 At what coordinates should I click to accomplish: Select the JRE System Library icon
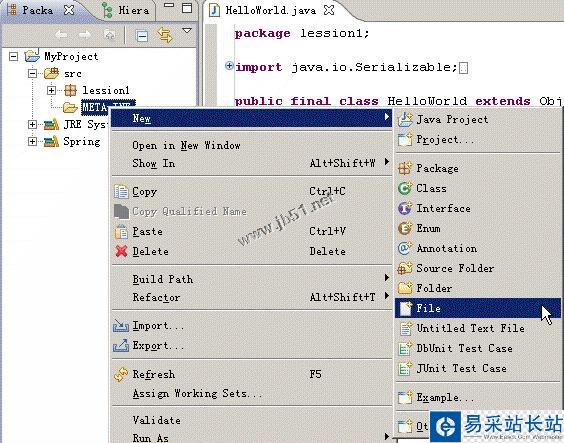point(51,124)
